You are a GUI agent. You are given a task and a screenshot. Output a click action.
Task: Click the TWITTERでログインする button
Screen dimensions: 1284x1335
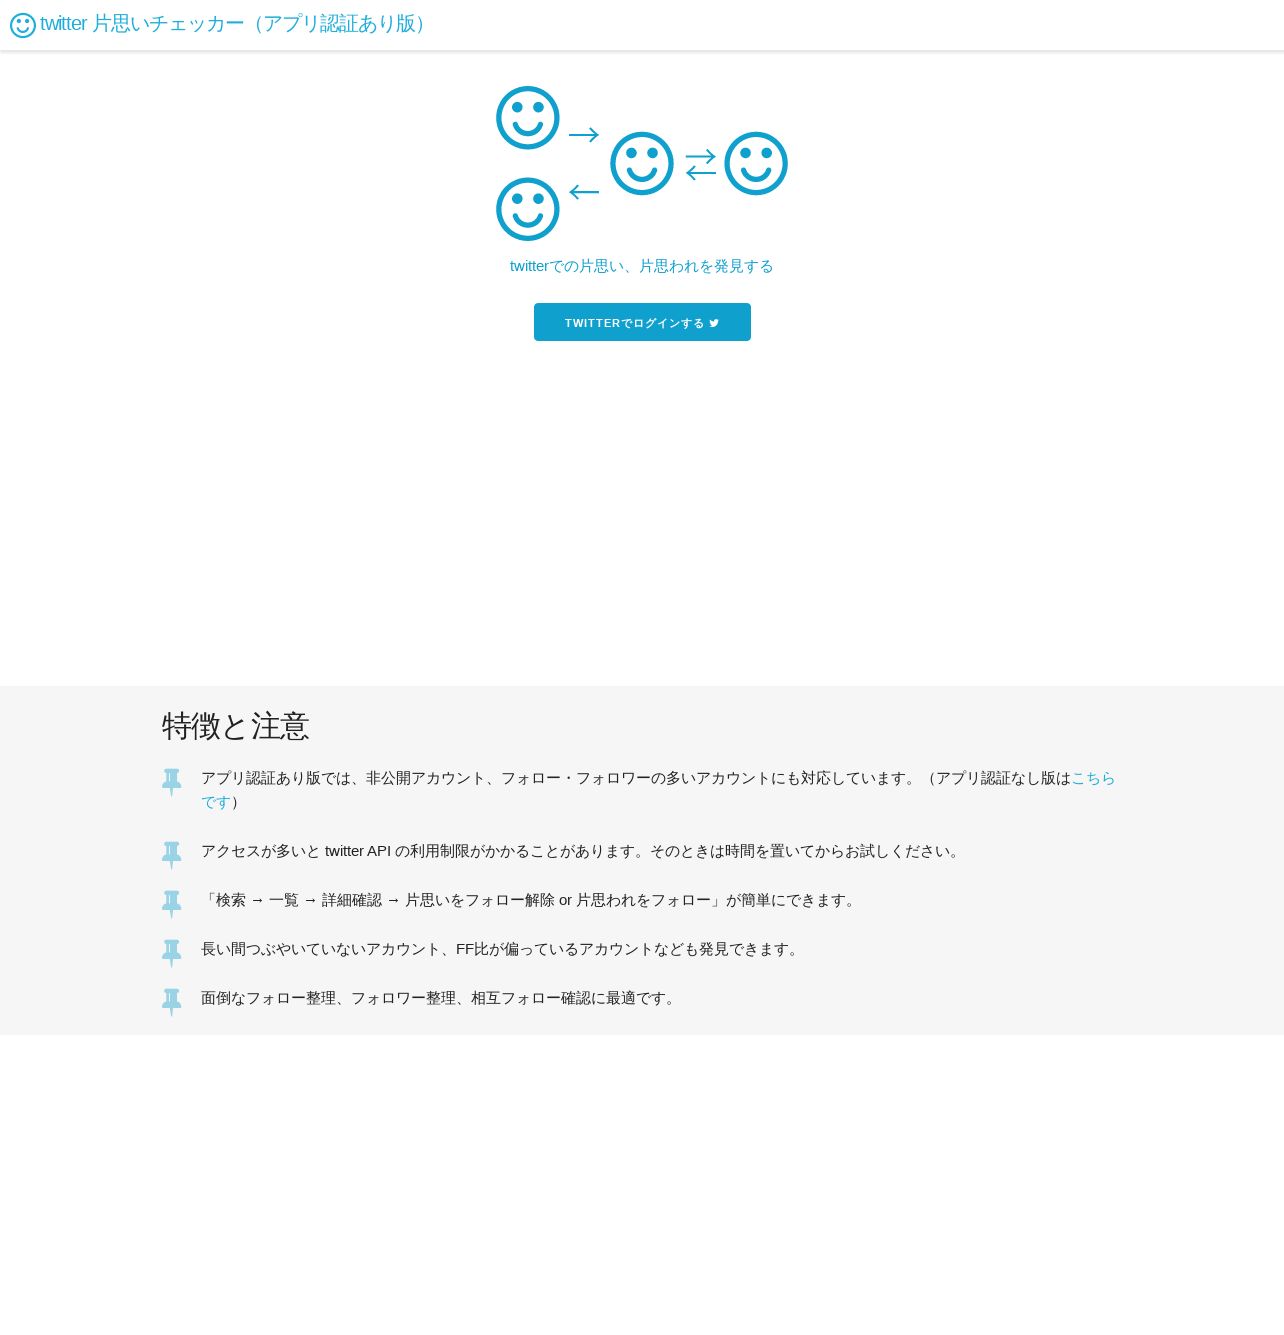pos(642,322)
